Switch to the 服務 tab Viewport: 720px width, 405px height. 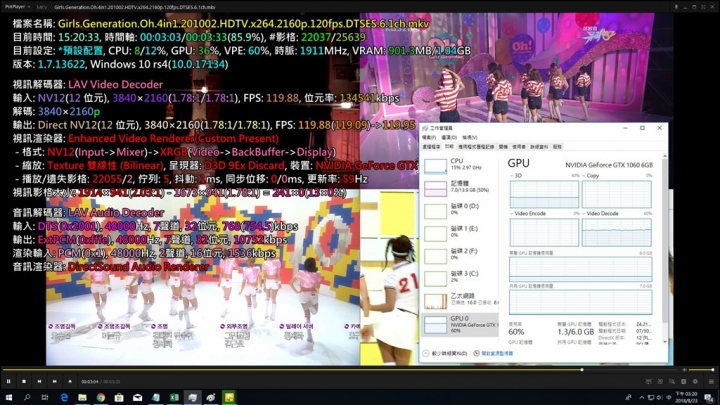(557, 147)
